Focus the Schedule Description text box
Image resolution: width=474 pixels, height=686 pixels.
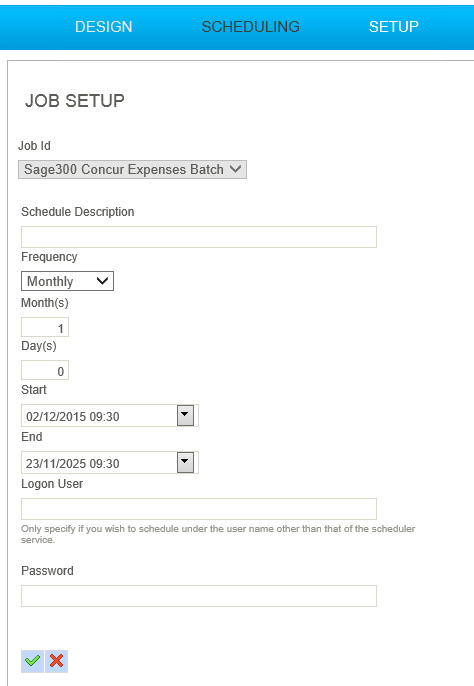click(199, 237)
